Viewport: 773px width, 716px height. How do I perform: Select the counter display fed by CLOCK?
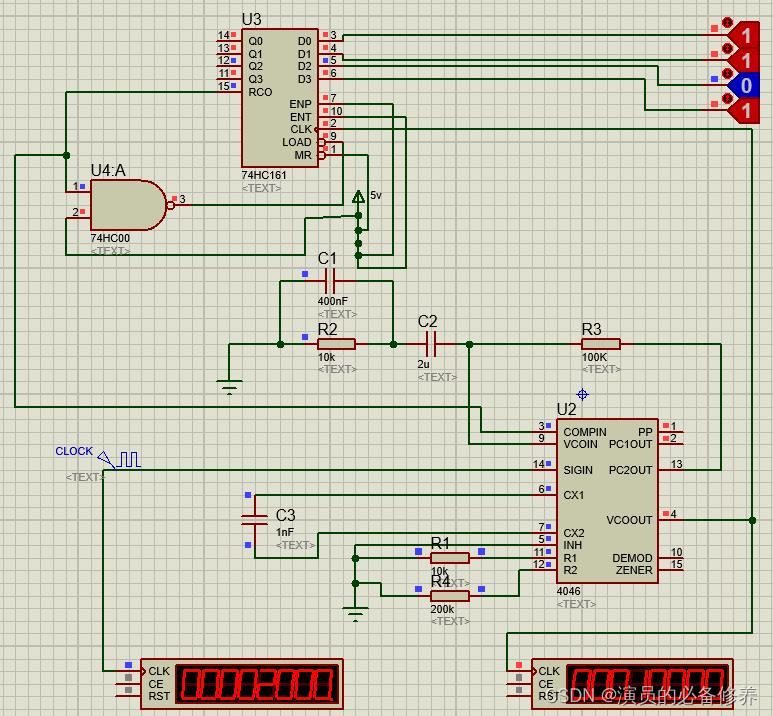pos(242,684)
